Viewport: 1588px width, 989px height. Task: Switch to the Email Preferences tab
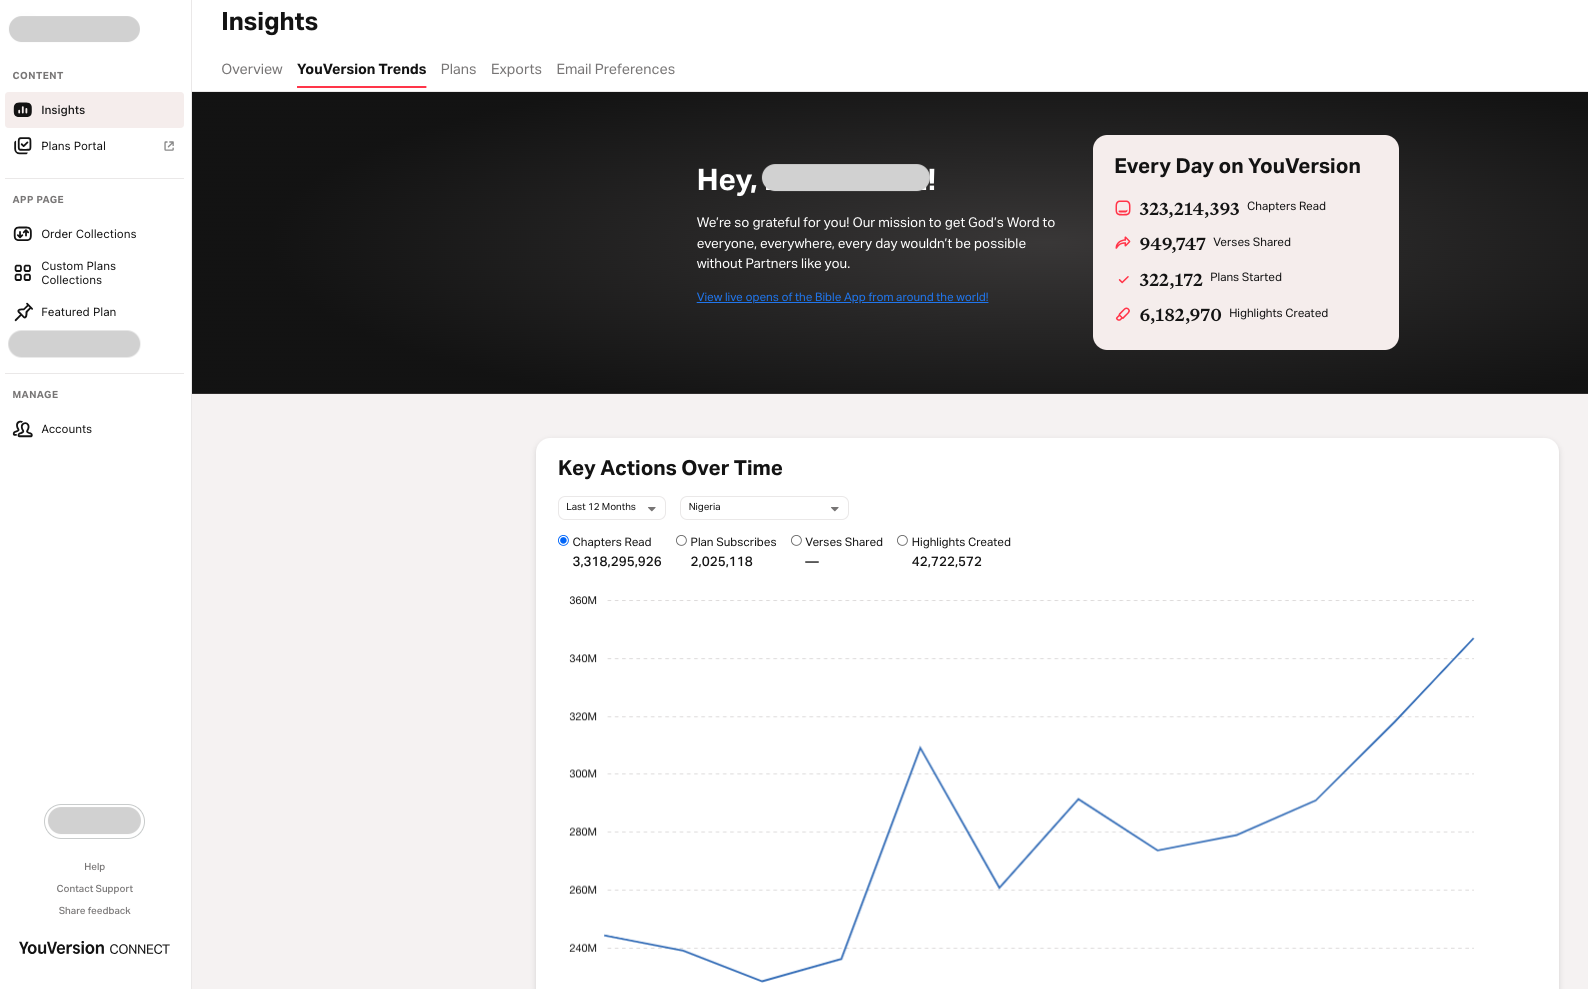(616, 69)
